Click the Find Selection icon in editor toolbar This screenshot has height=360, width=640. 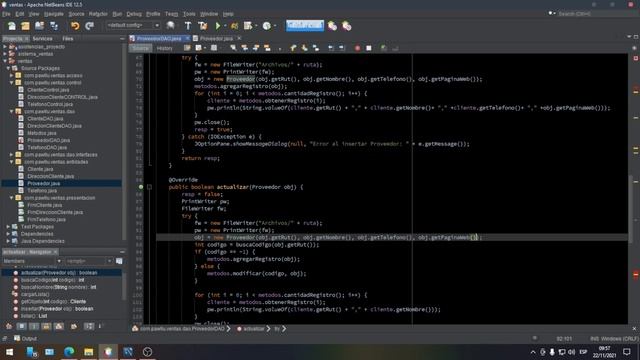[x=233, y=48]
